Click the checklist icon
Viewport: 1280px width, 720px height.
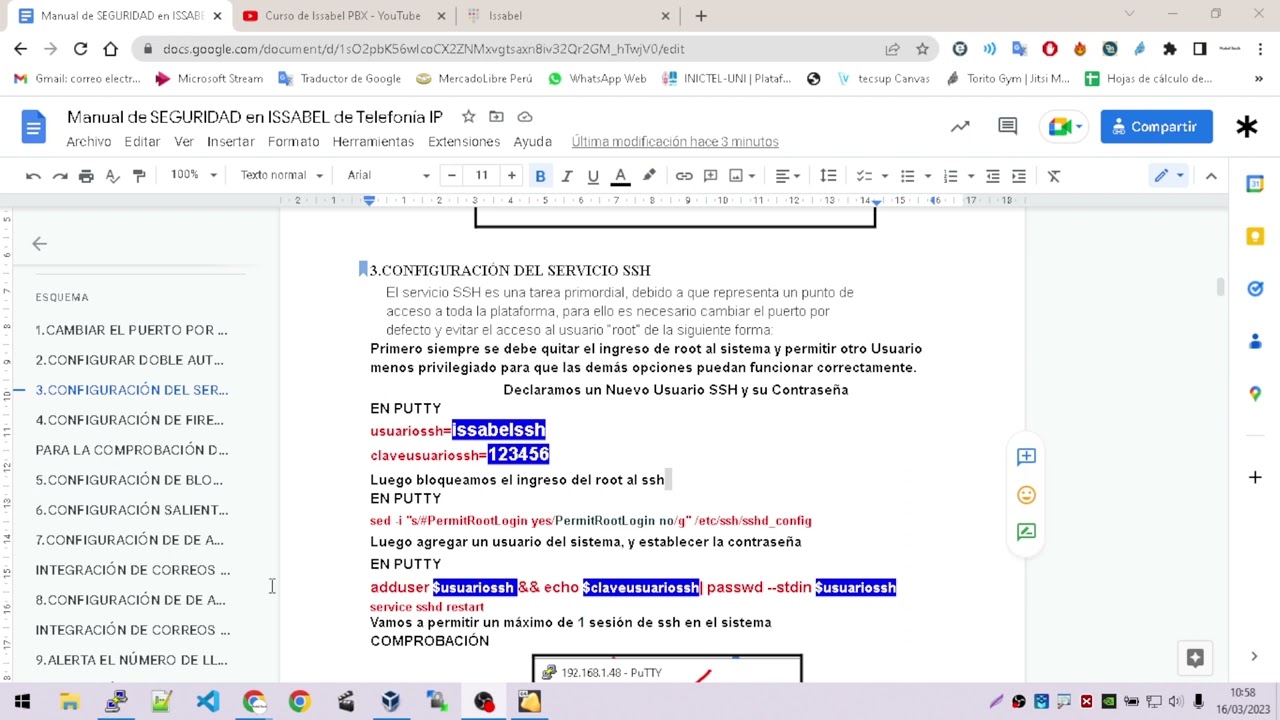point(864,176)
